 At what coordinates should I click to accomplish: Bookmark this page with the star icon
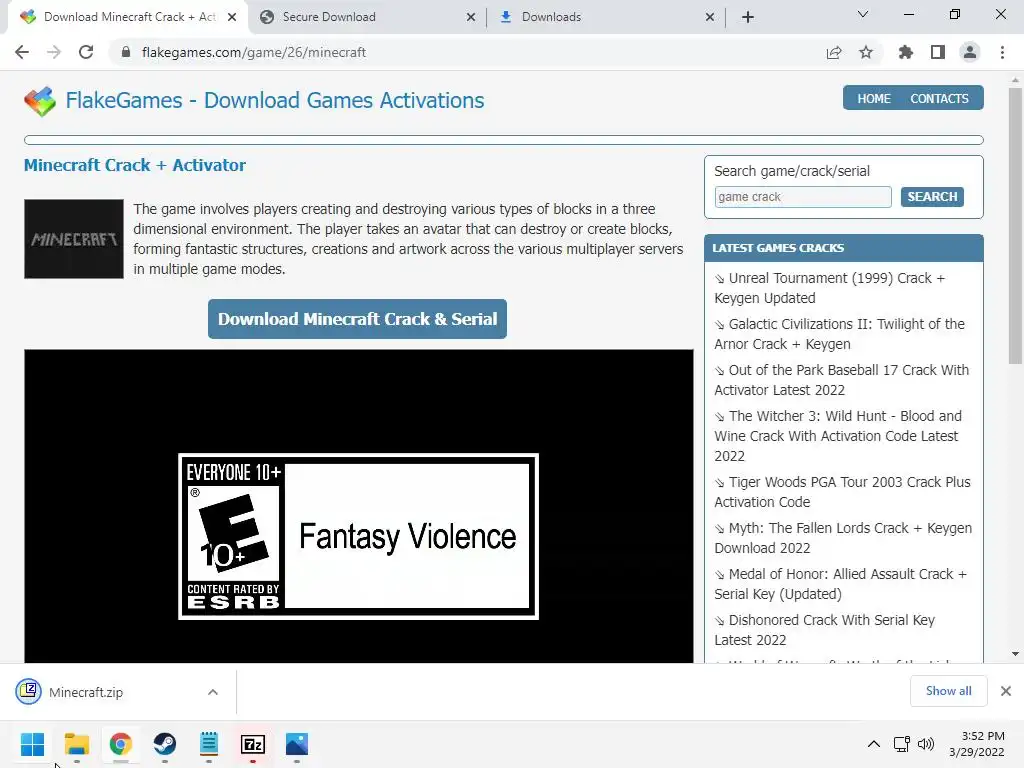click(866, 52)
